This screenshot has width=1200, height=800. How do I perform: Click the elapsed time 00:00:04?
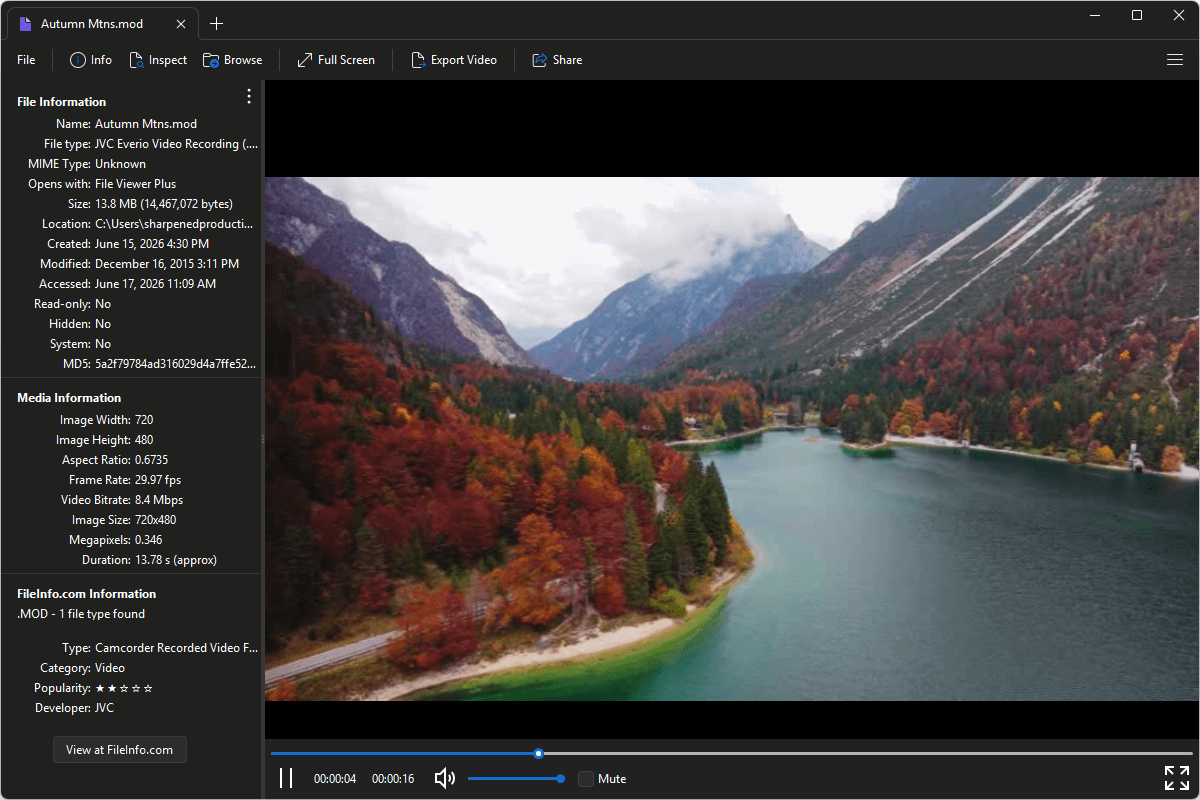click(335, 779)
